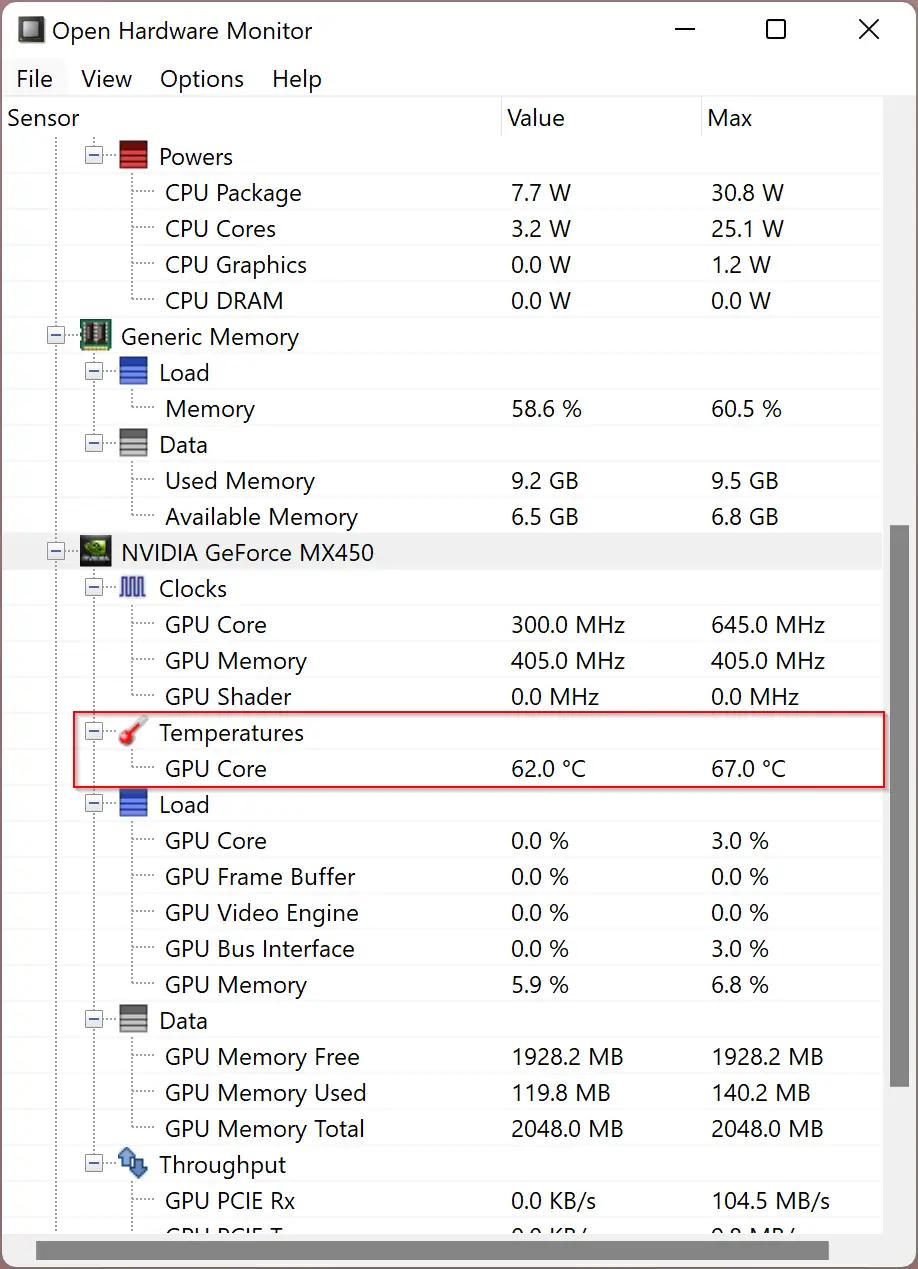Collapse the NVIDIA GeForce MX450 node
This screenshot has width=918, height=1269.
point(56,552)
